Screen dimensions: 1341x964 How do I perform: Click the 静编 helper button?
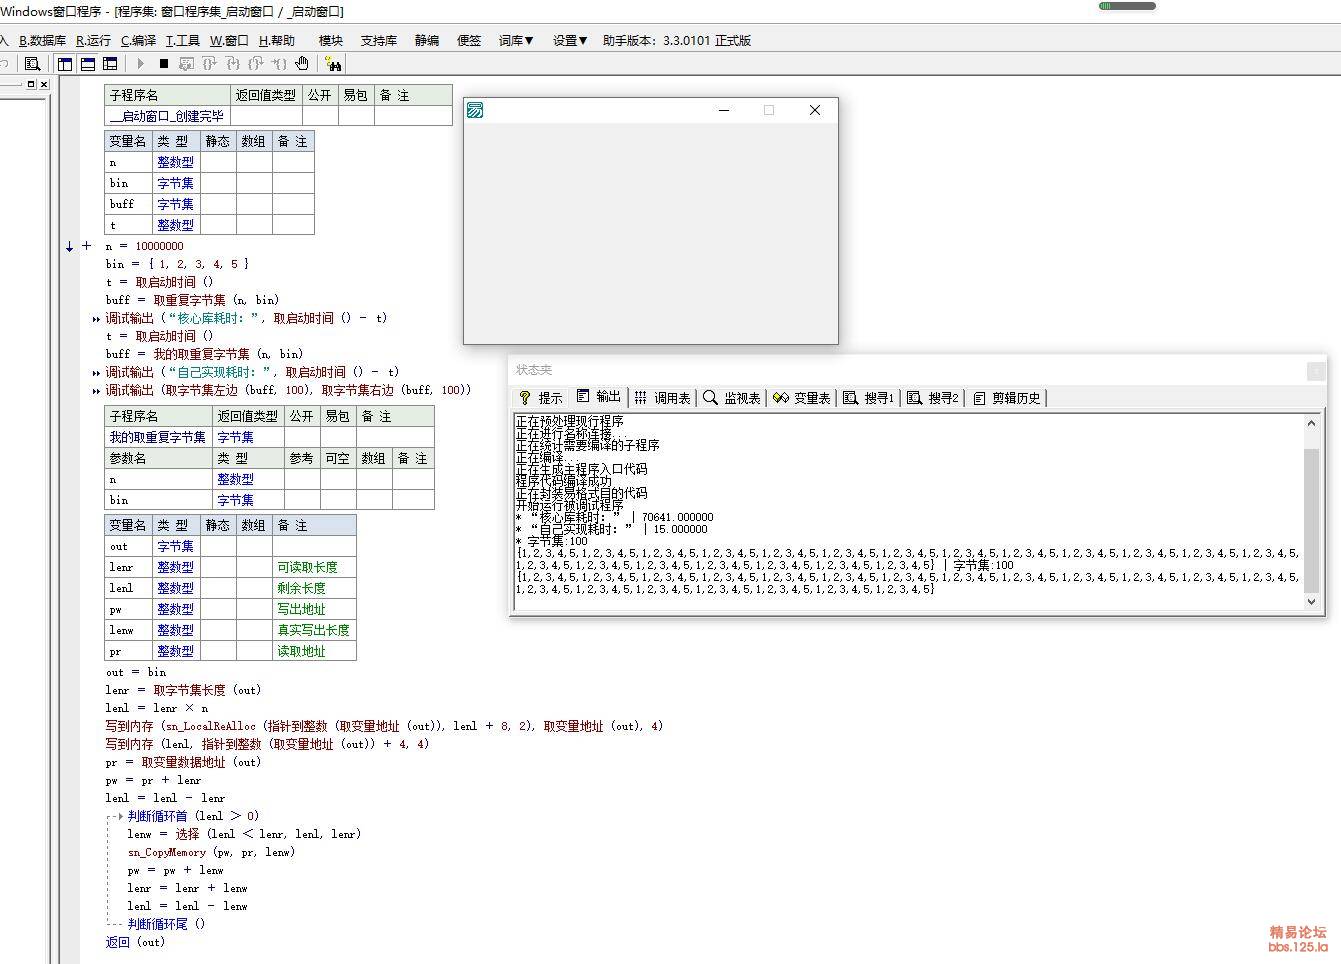coord(427,41)
